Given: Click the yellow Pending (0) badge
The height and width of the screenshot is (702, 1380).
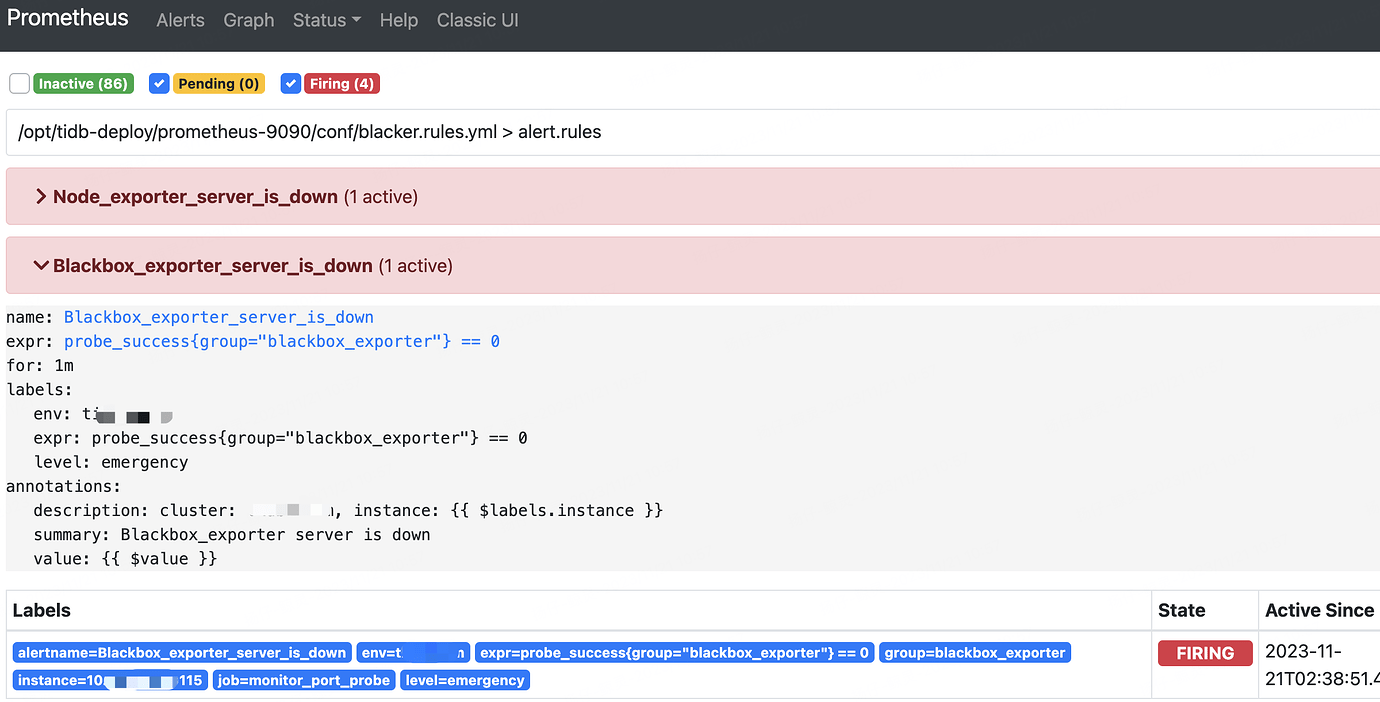Looking at the screenshot, I should (219, 84).
